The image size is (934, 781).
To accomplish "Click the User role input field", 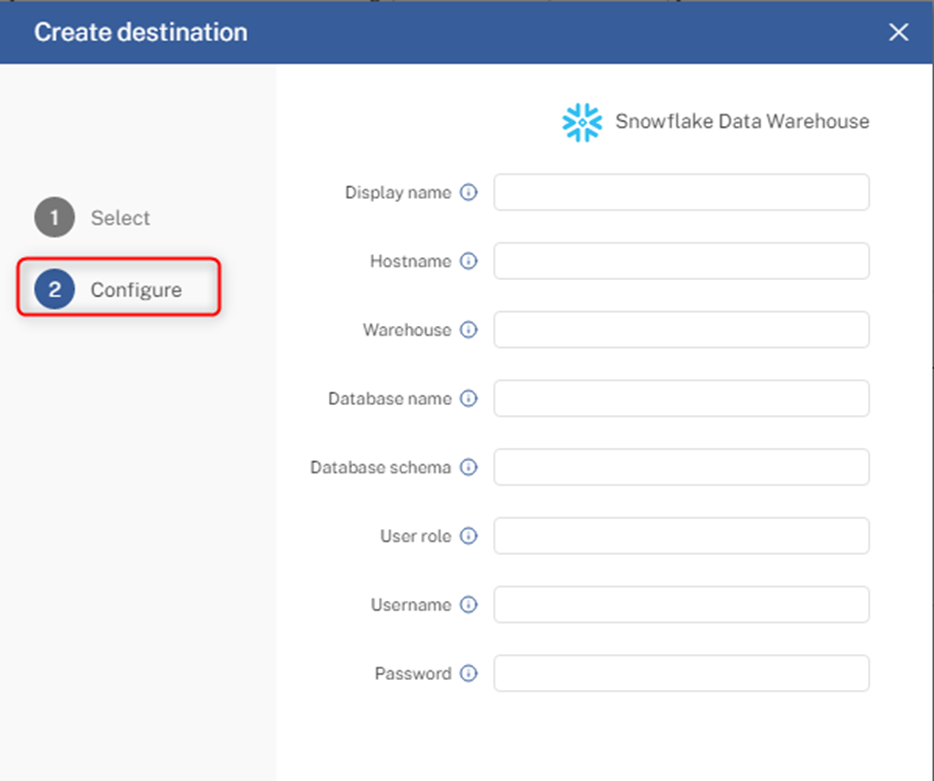I will [681, 536].
